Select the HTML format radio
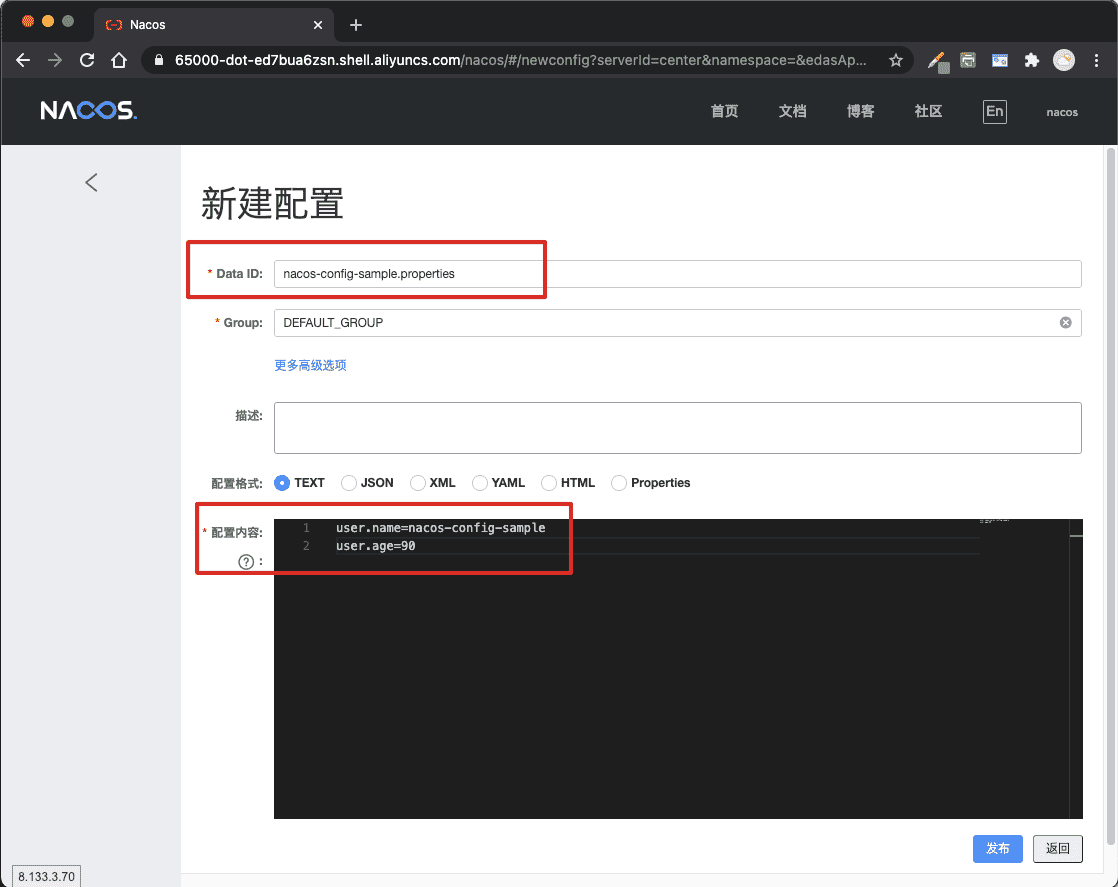1118x887 pixels. point(549,483)
